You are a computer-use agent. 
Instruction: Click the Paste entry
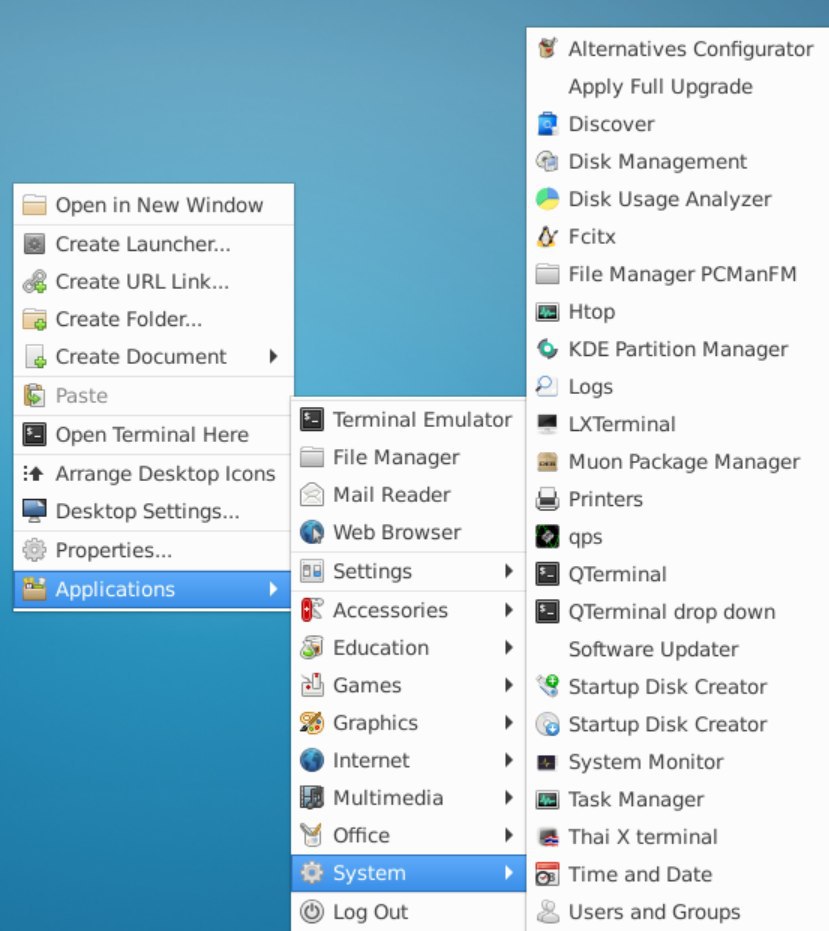coord(153,395)
